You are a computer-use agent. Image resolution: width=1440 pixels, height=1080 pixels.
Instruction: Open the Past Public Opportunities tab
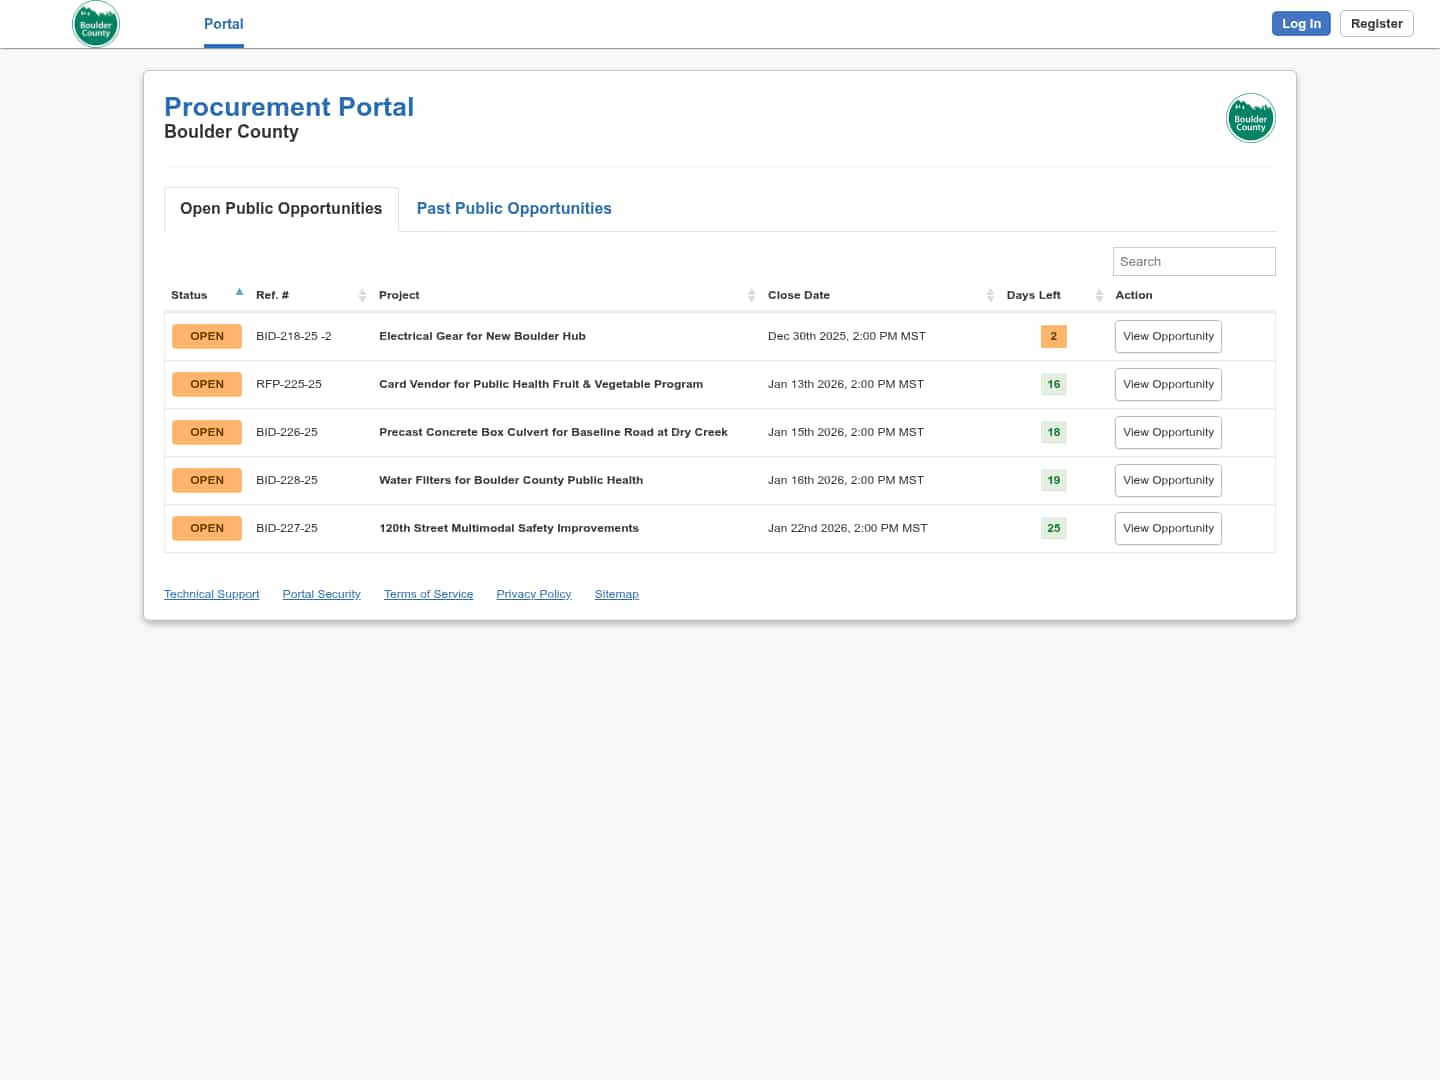point(514,209)
